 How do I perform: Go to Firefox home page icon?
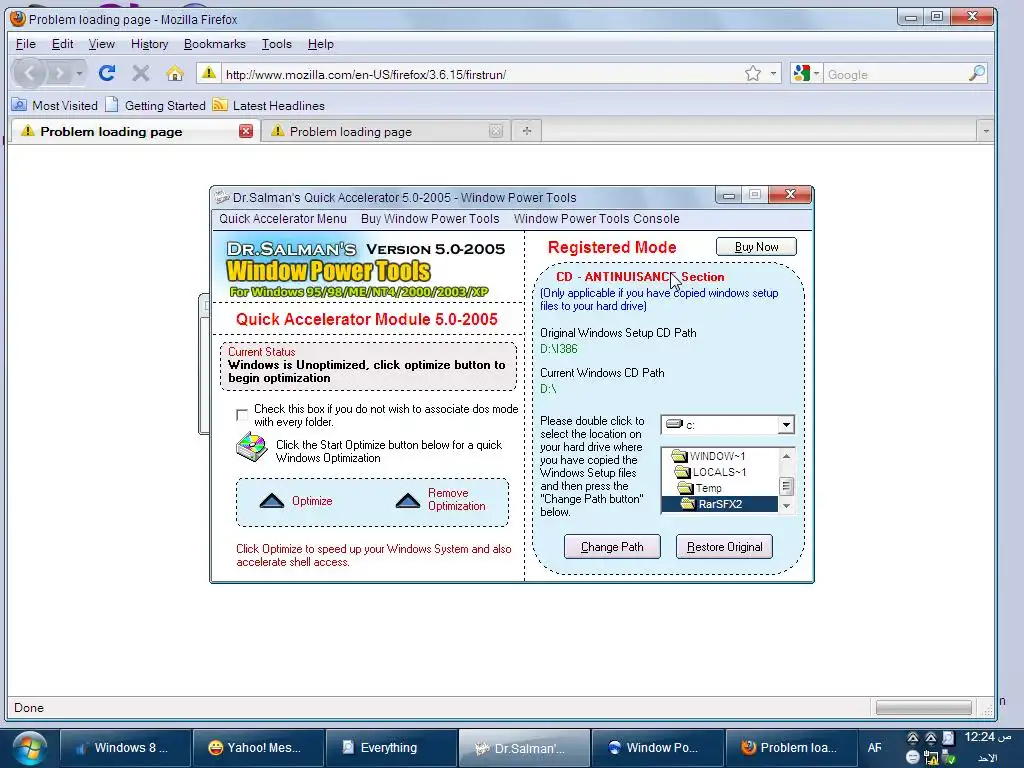pyautogui.click(x=174, y=73)
